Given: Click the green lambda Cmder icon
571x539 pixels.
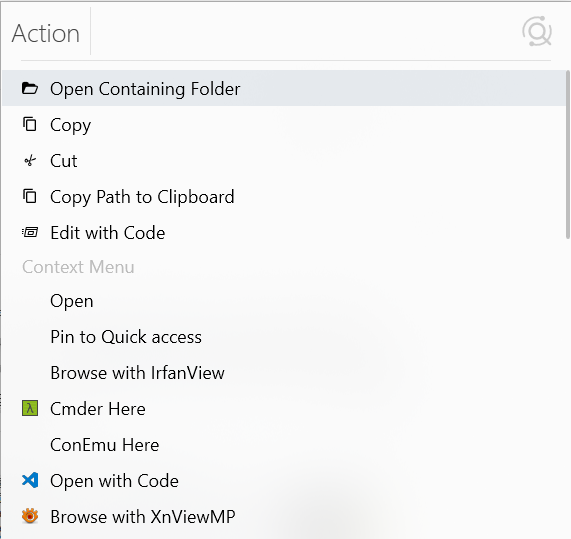Looking at the screenshot, I should coord(30,408).
